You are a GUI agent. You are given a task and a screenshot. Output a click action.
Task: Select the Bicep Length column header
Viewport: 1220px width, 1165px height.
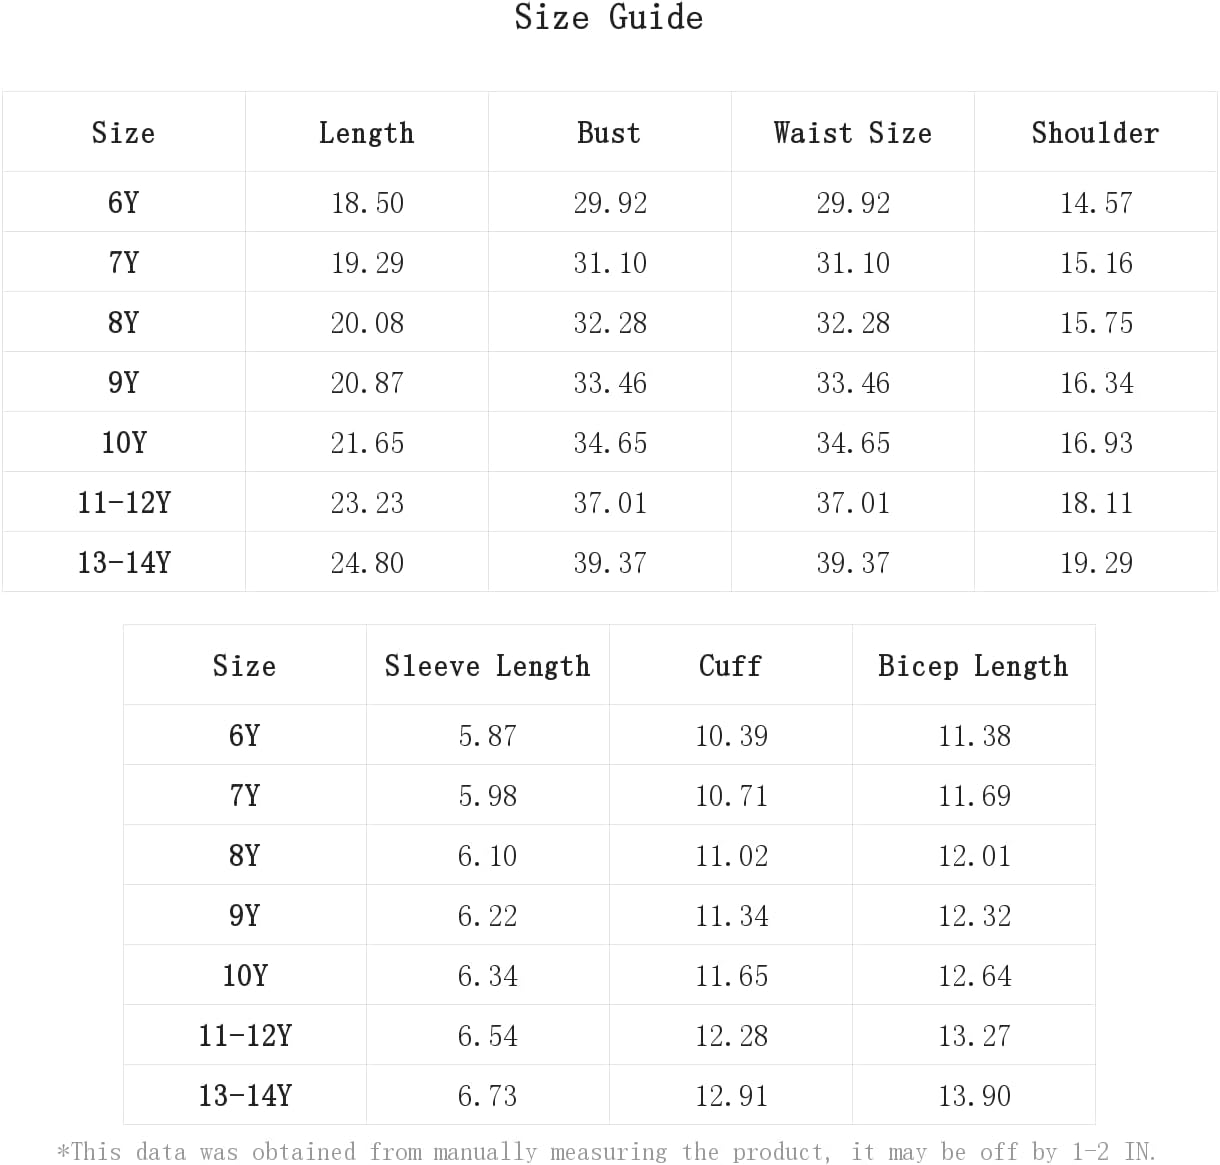coord(973,665)
